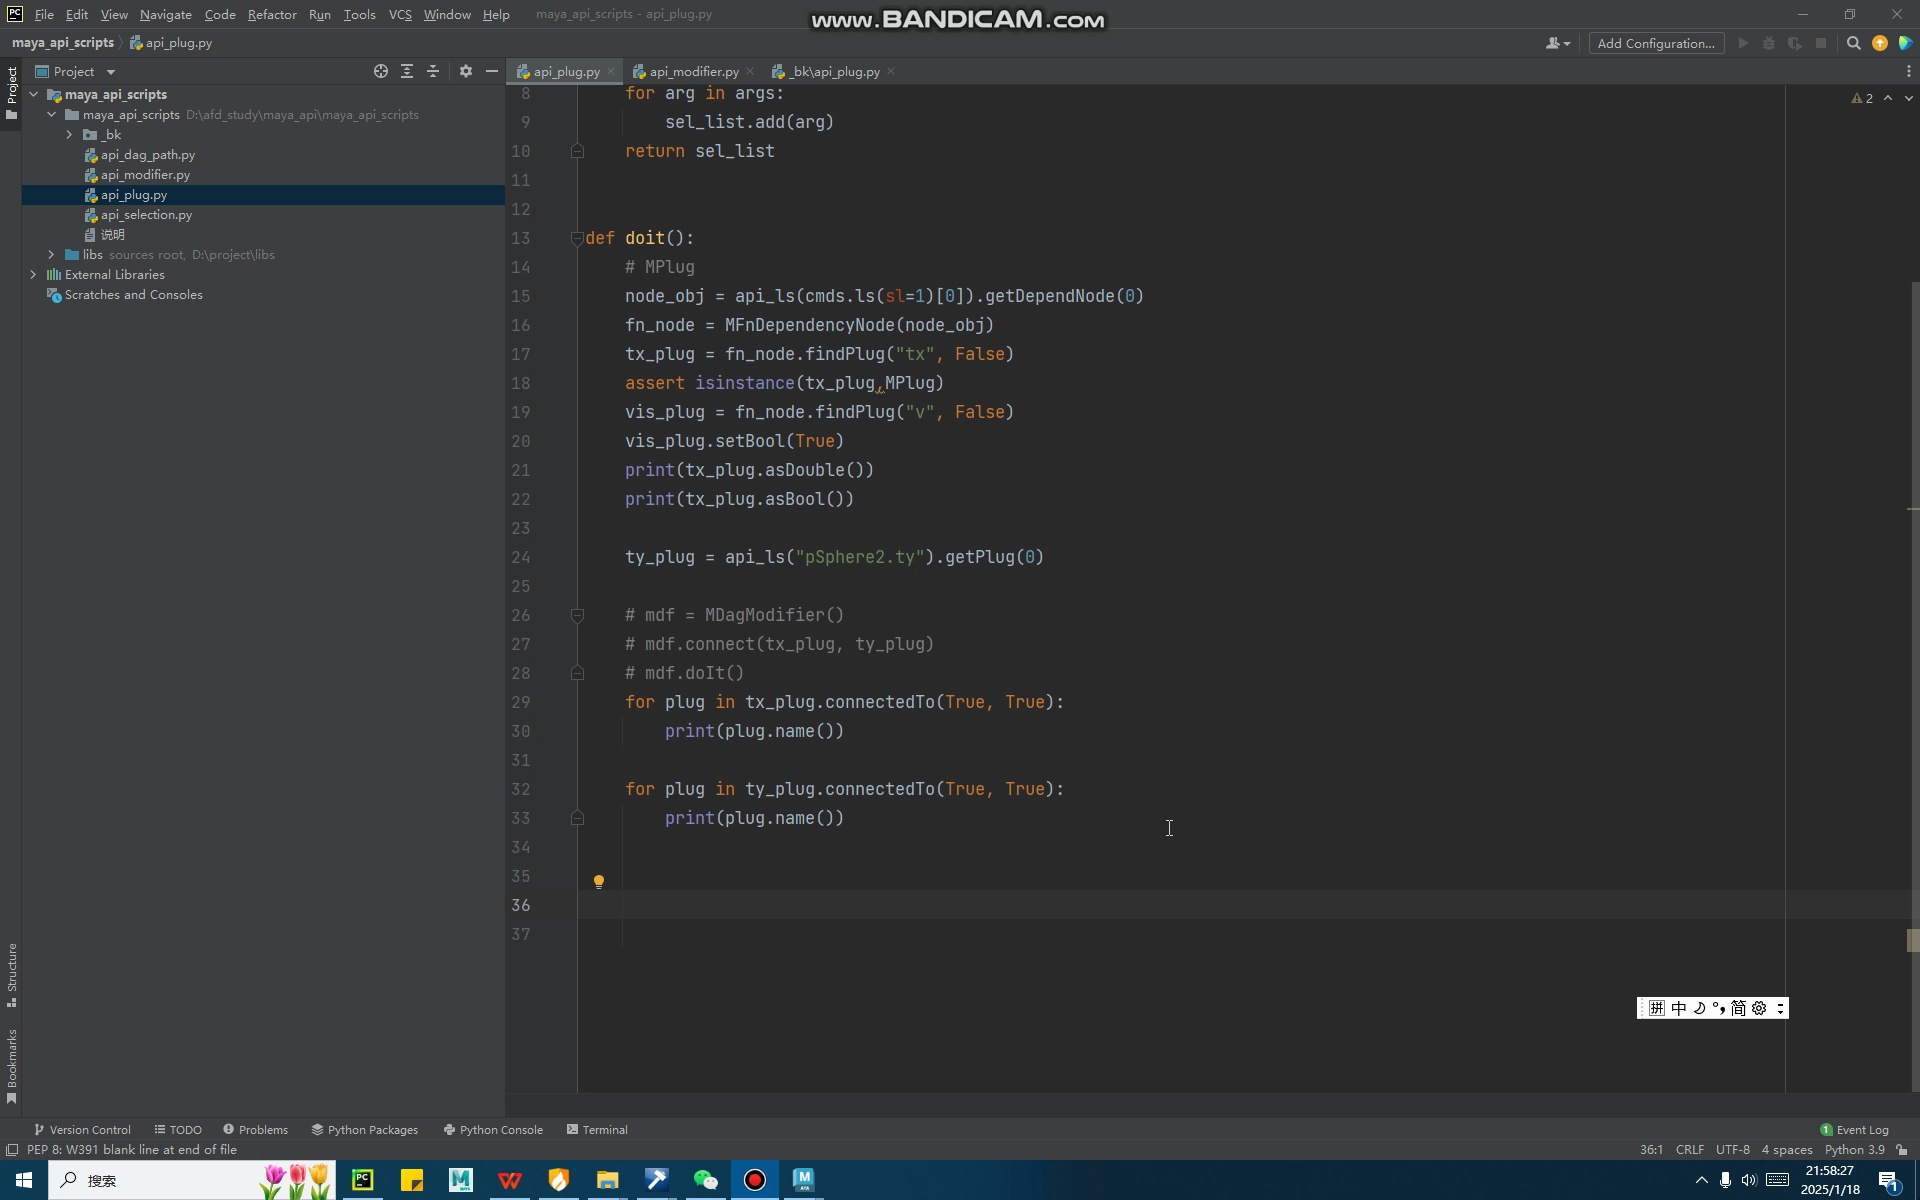
Task: Click api_plug.py in the breadcrumb bar
Action: pyautogui.click(x=171, y=43)
